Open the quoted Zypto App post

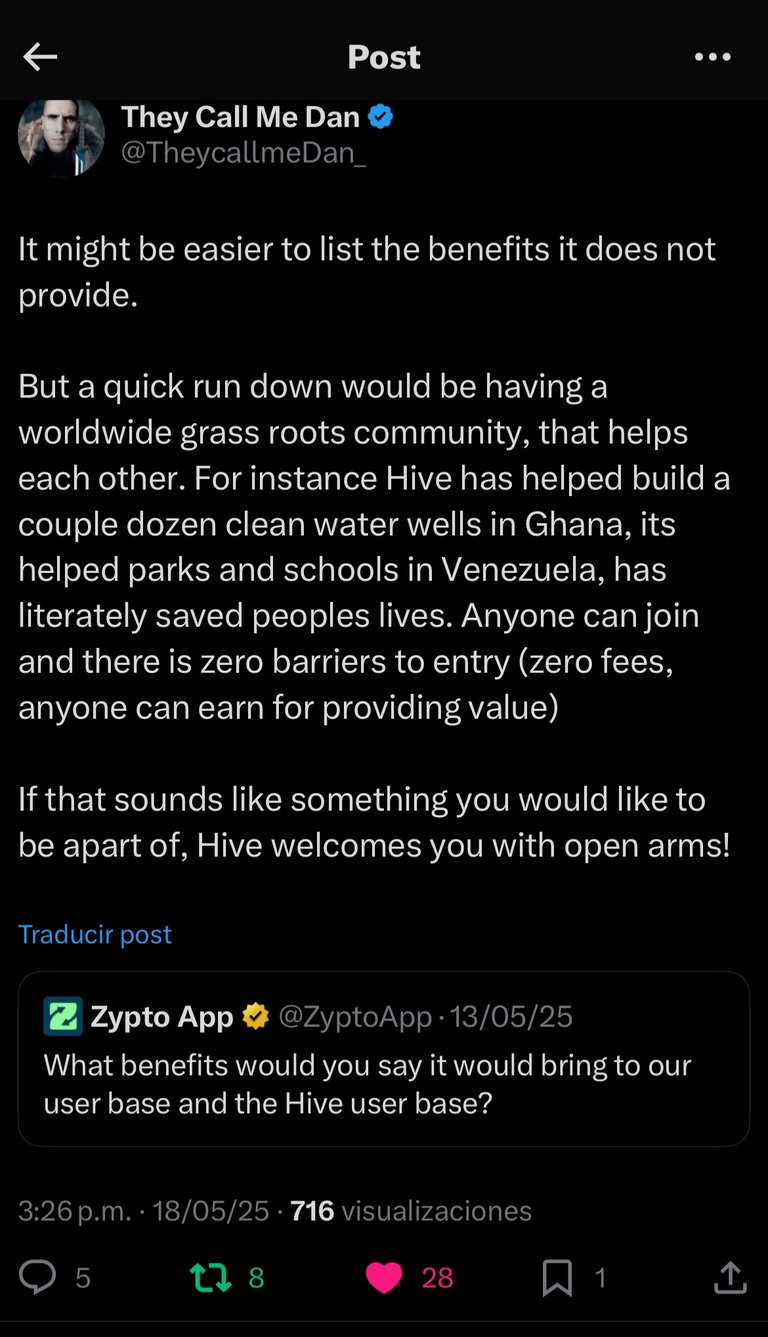click(383, 1082)
